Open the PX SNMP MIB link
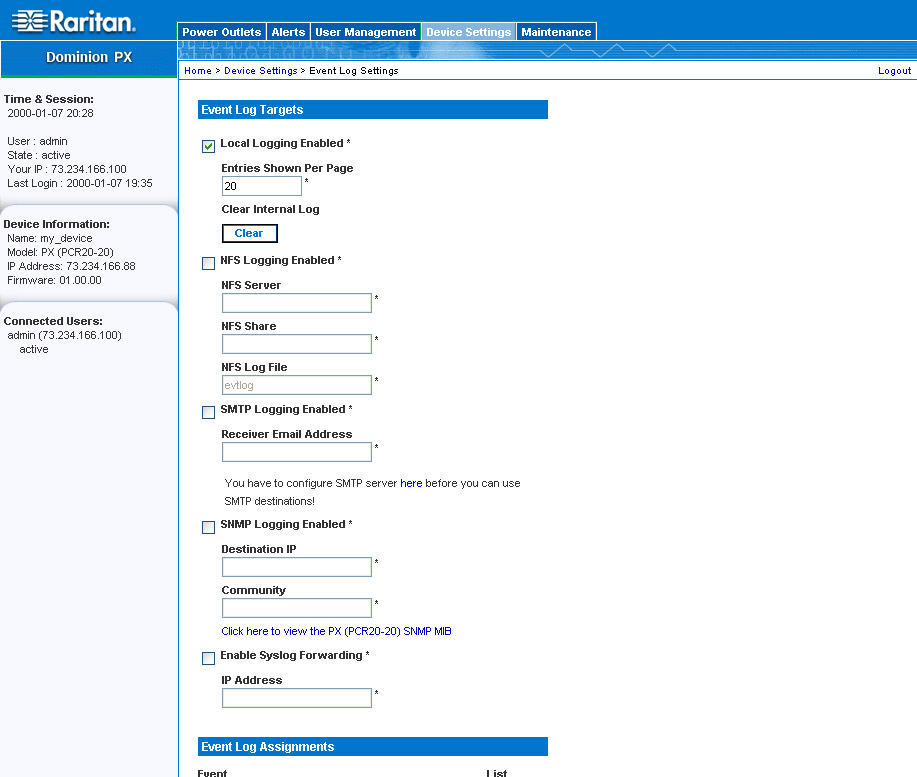The height and width of the screenshot is (777, 917). pyautogui.click(x=336, y=631)
